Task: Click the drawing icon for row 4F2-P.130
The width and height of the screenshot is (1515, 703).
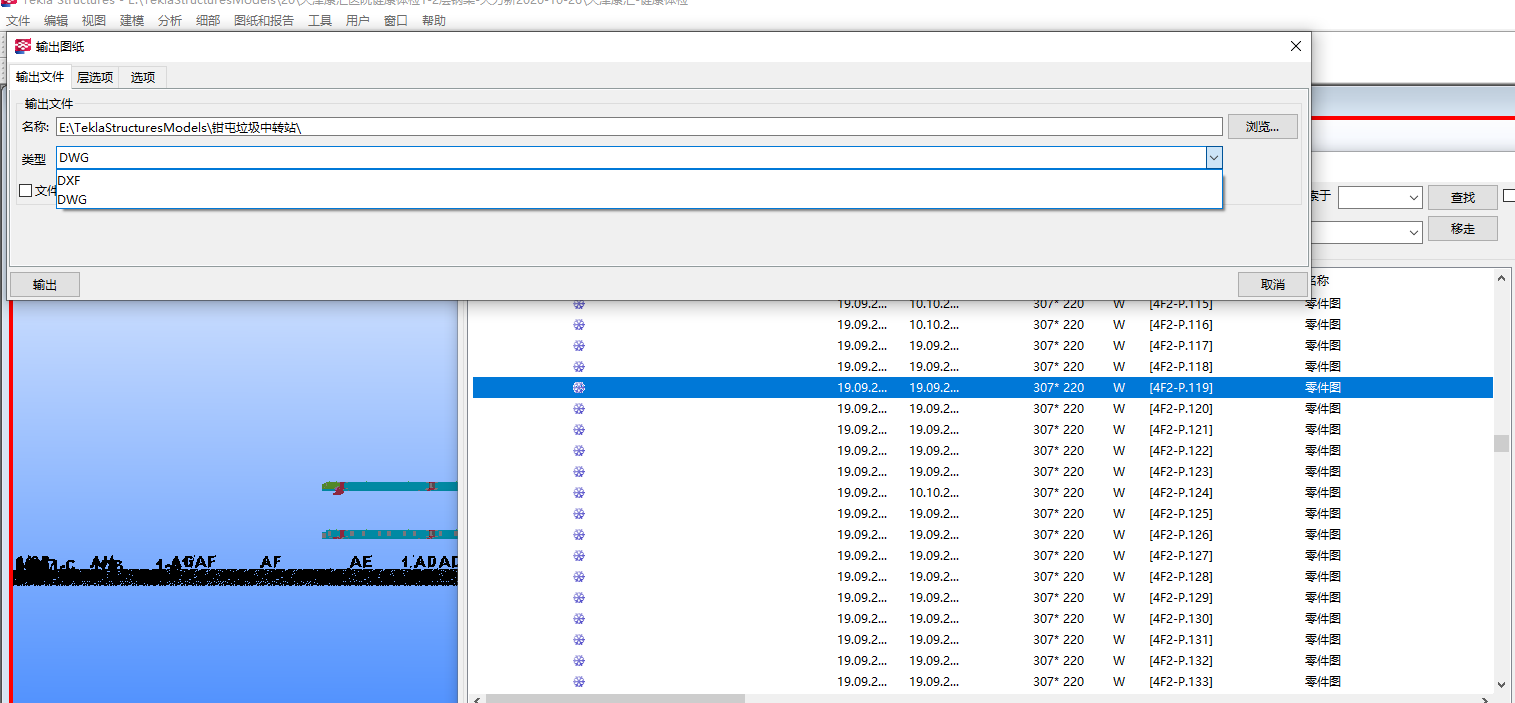Action: (578, 618)
